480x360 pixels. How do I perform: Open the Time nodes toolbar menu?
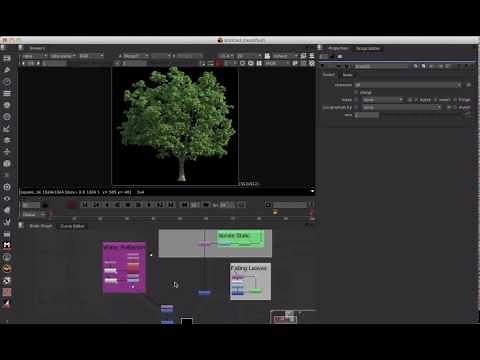click(x=7, y=82)
